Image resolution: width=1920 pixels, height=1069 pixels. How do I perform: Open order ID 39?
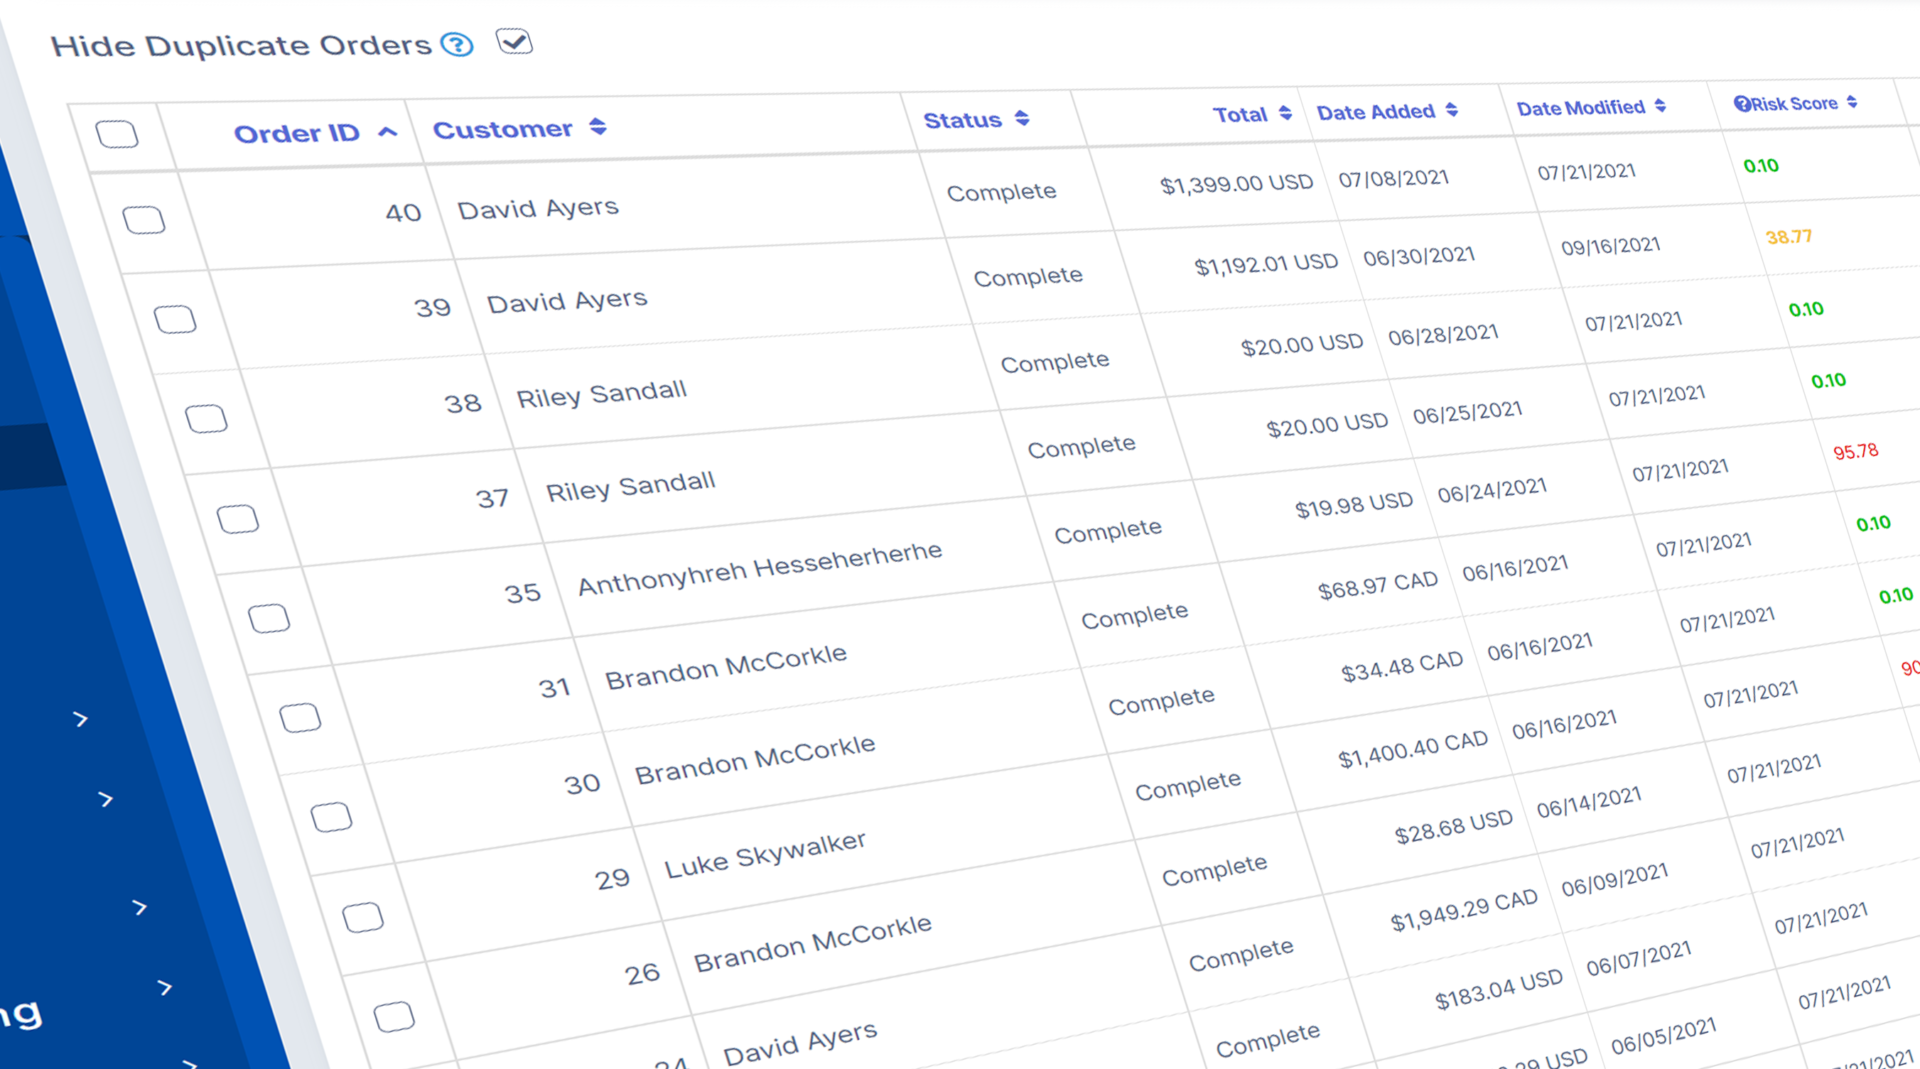[x=432, y=307]
